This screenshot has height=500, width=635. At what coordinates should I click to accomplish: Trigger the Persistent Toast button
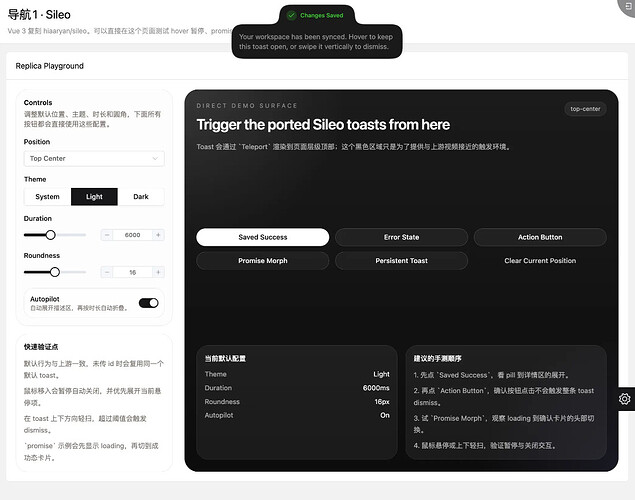coord(401,261)
